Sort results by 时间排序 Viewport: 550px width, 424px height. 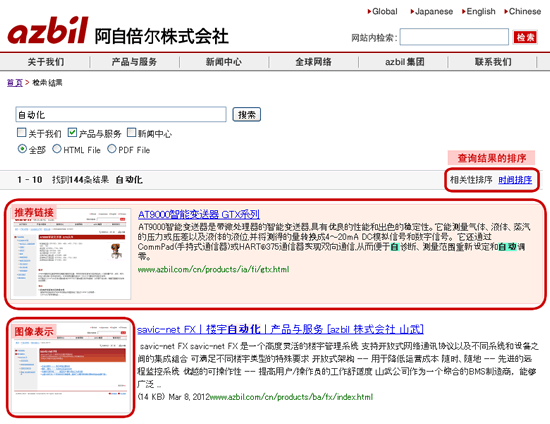click(515, 180)
